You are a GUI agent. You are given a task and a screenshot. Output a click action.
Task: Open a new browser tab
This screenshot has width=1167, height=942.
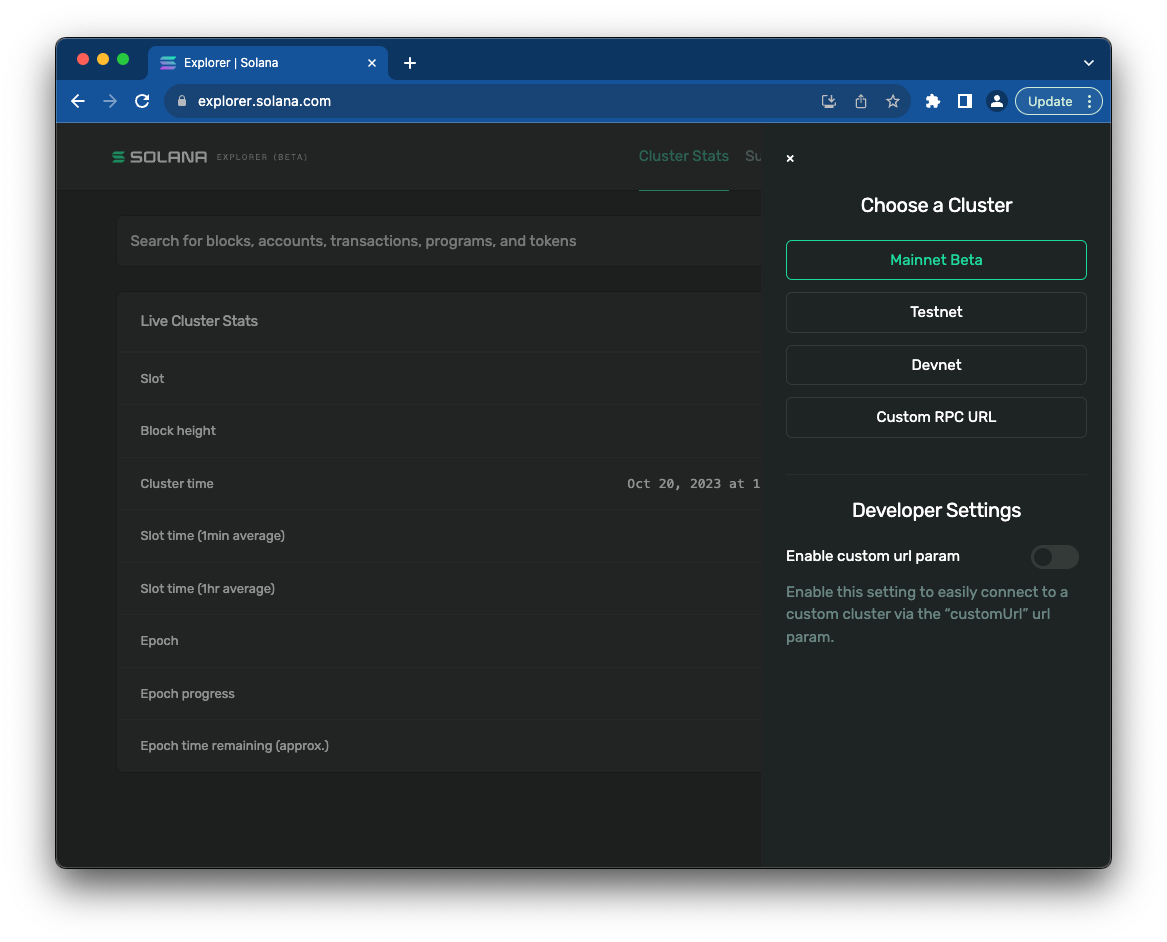pyautogui.click(x=410, y=63)
